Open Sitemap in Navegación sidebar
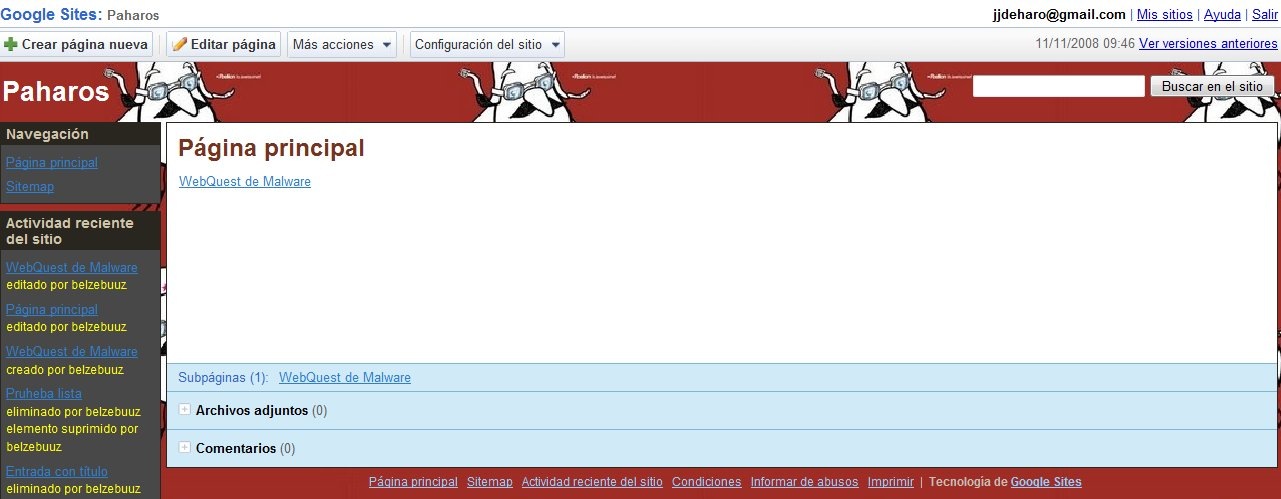Screen dimensions: 1281x499 [30, 187]
